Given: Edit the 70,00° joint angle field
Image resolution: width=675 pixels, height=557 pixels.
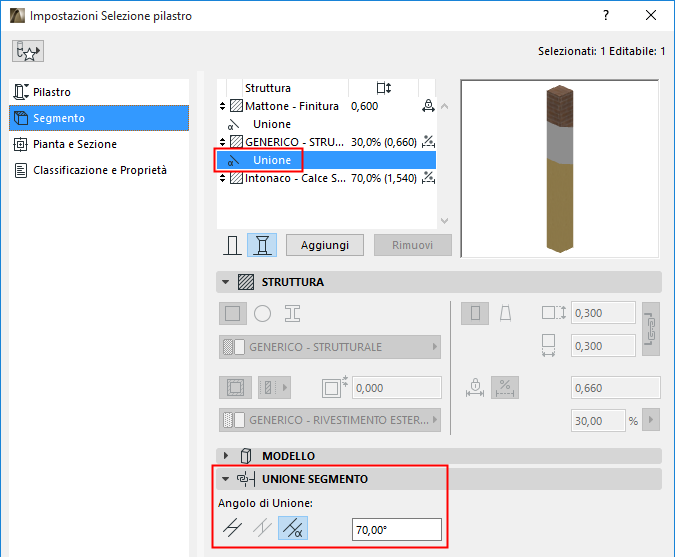Looking at the screenshot, I should click(x=397, y=529).
